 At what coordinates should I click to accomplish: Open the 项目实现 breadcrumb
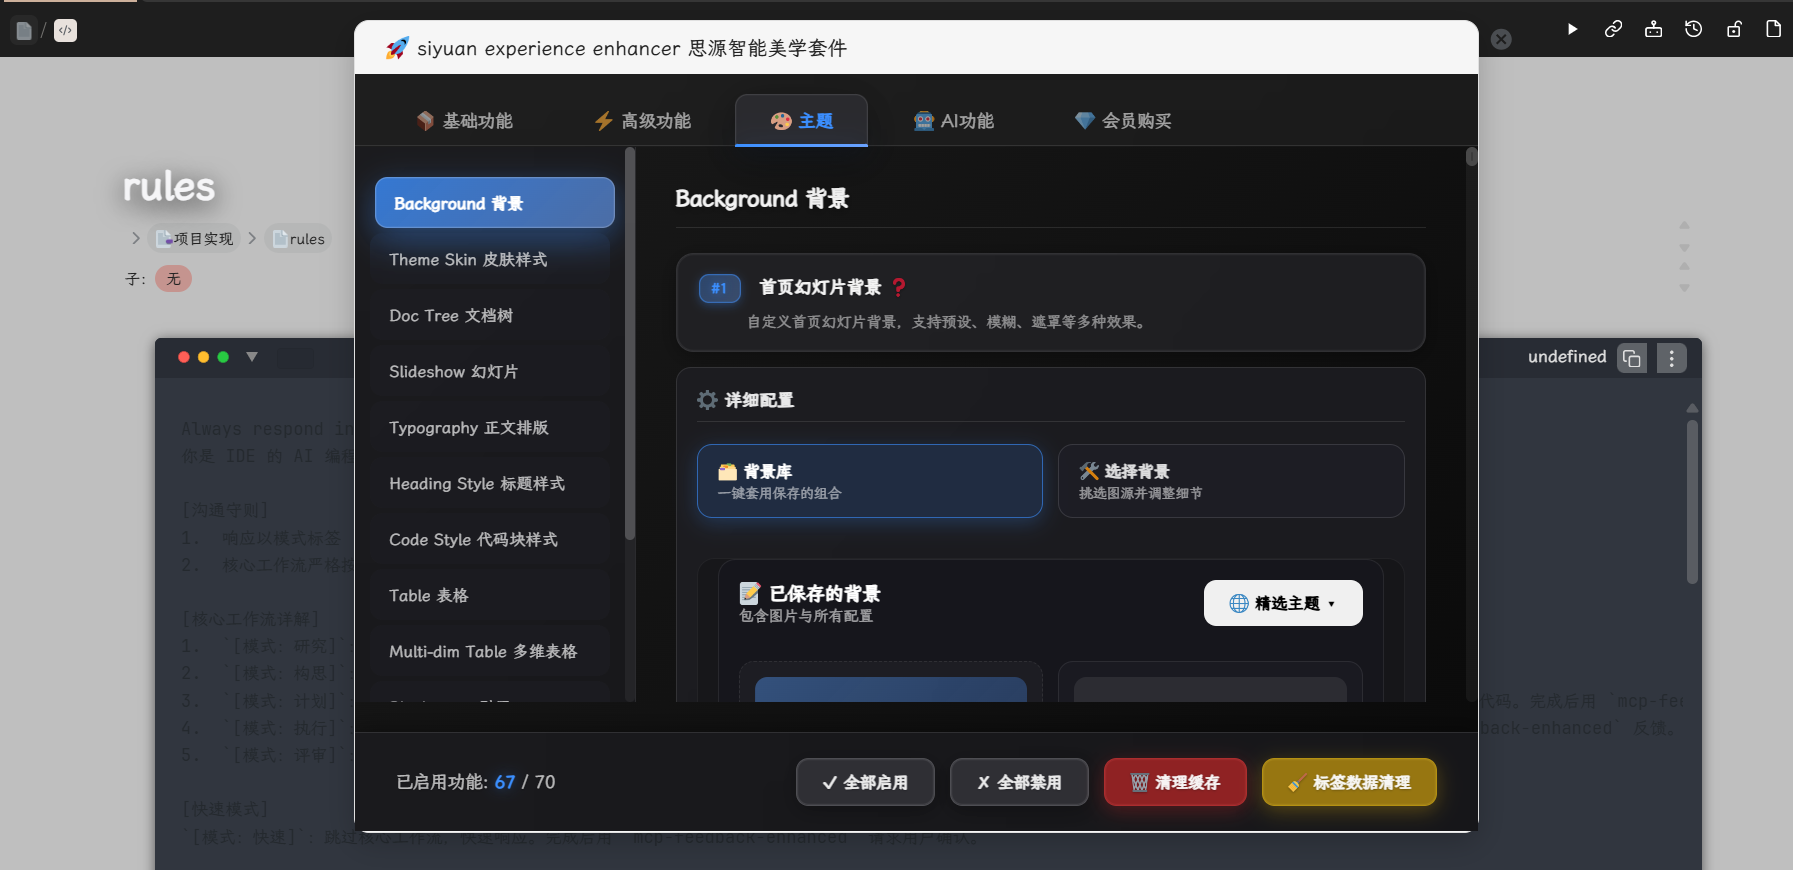(x=195, y=239)
